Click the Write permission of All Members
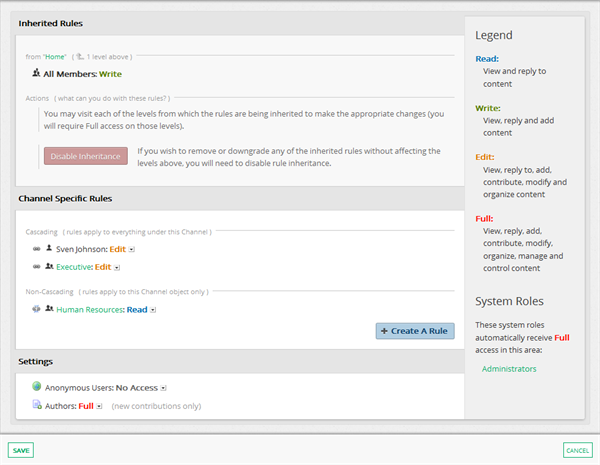The width and height of the screenshot is (600, 465). coord(110,74)
